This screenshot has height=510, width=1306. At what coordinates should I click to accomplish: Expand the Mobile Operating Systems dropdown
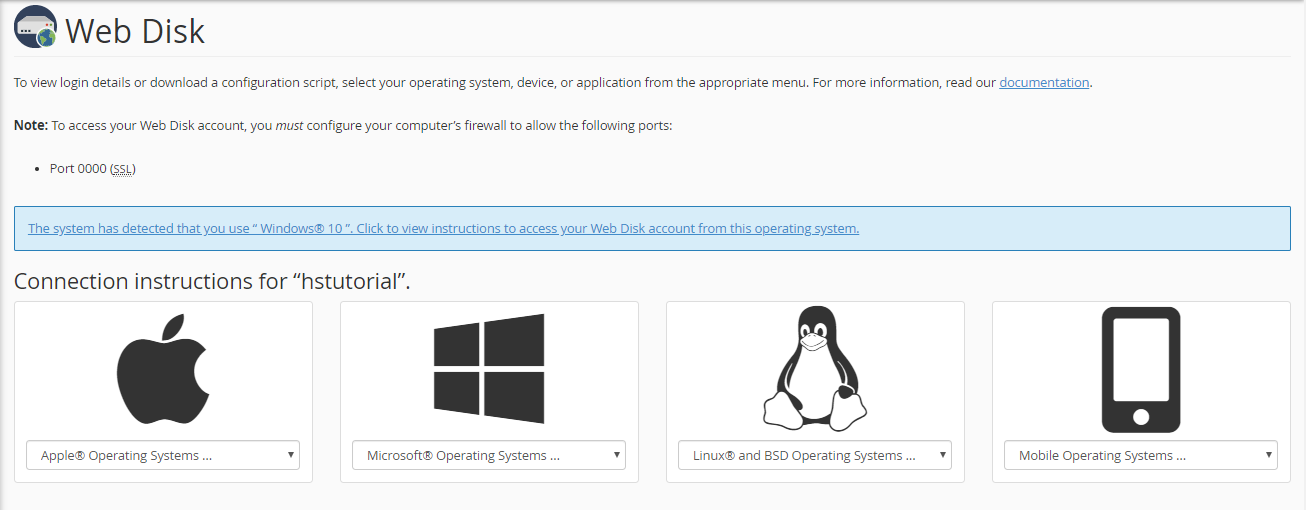tap(1141, 456)
